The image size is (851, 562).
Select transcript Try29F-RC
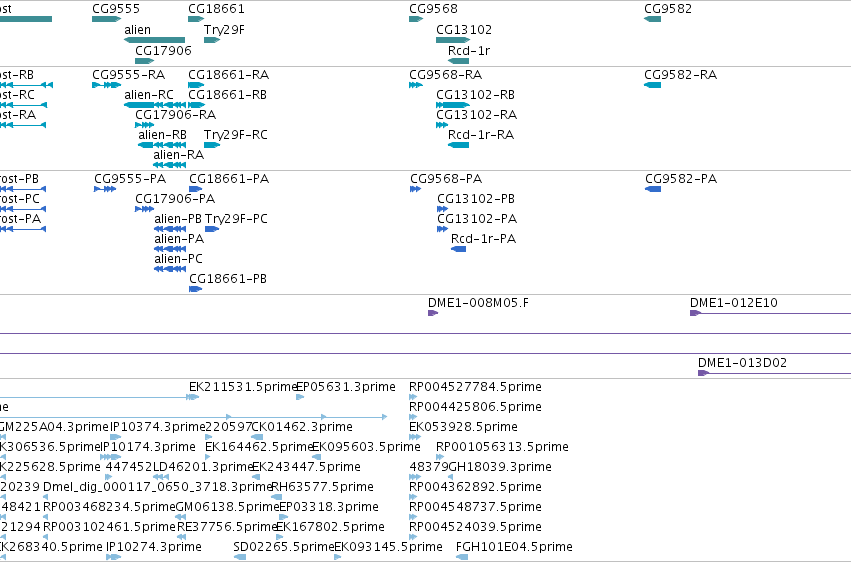pos(236,135)
